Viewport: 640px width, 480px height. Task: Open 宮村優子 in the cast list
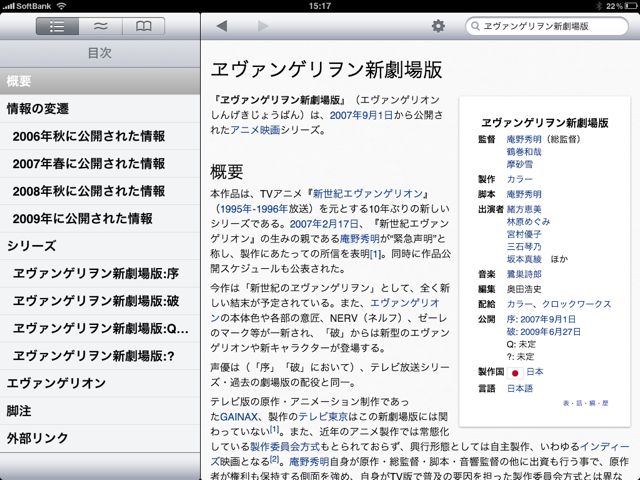coord(524,234)
